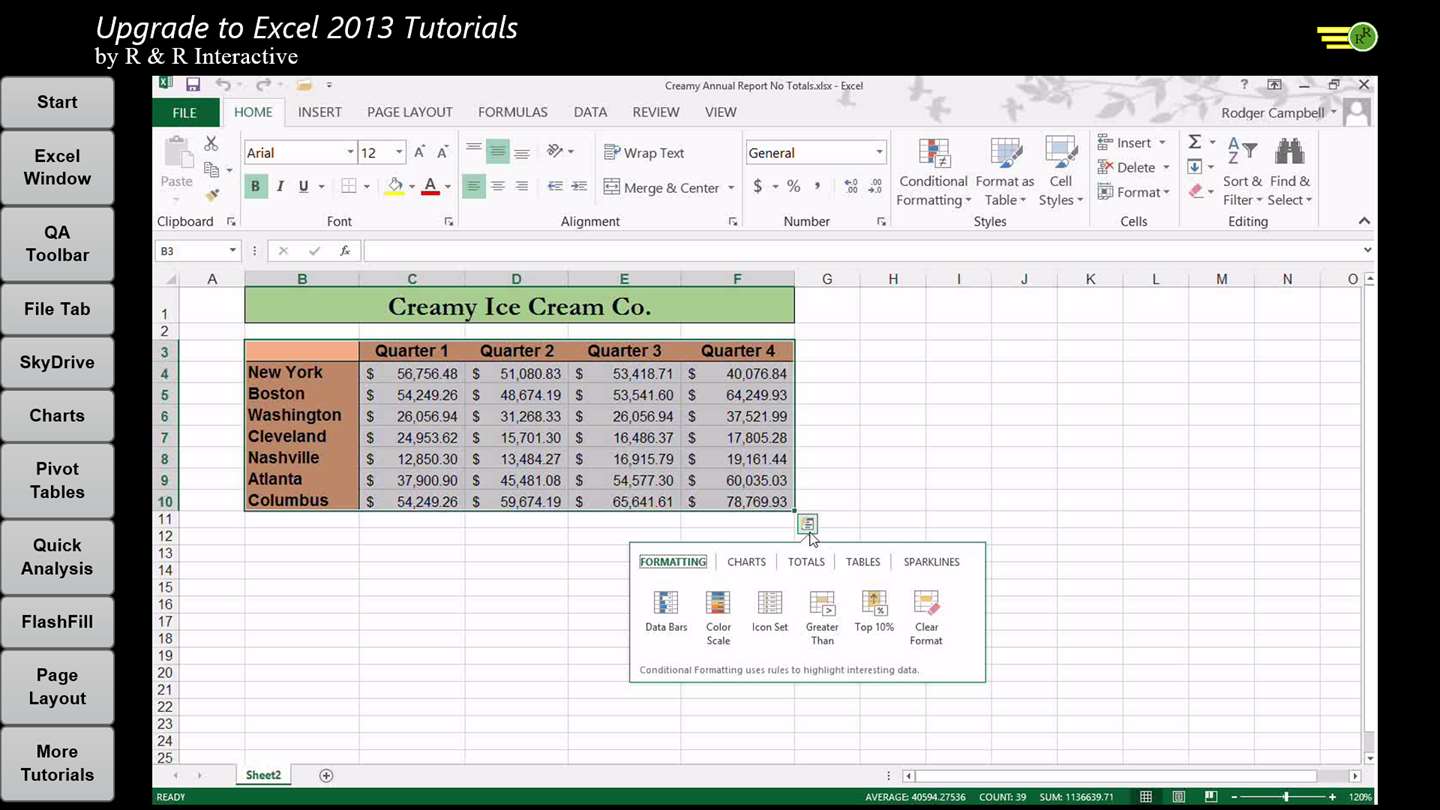The height and width of the screenshot is (810, 1440).
Task: Adjust the zoom slider in status bar
Action: coord(1286,797)
